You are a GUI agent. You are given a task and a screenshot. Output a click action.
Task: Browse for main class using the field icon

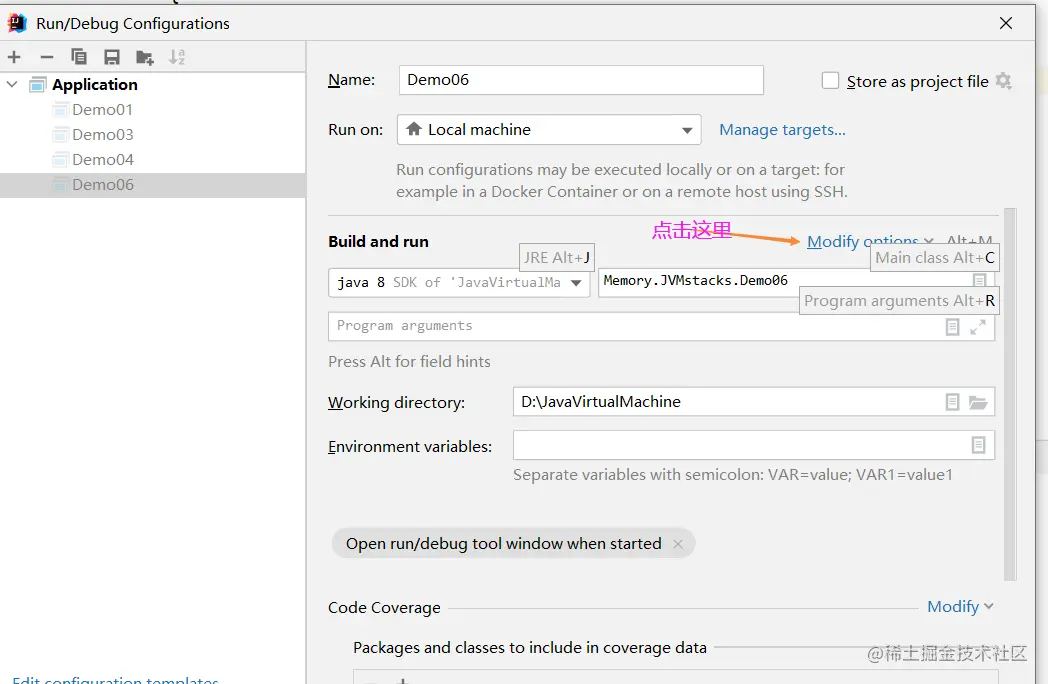pyautogui.click(x=979, y=281)
